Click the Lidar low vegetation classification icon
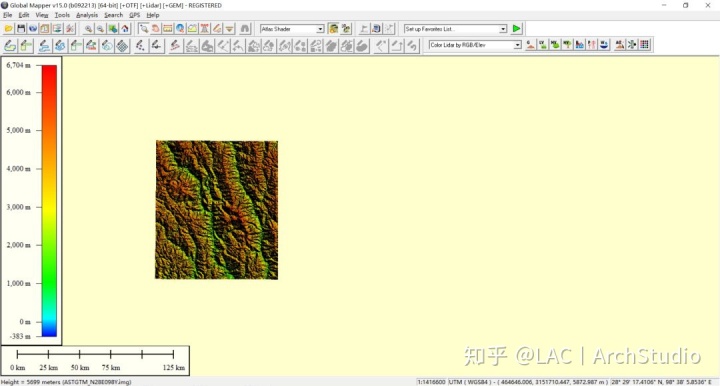Screen dimensions: 720x386 [x=543, y=45]
